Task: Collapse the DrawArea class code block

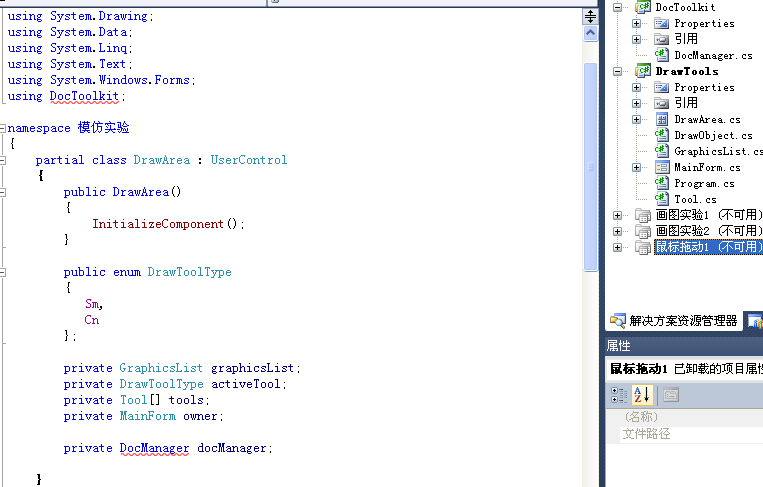Action: pos(2,161)
